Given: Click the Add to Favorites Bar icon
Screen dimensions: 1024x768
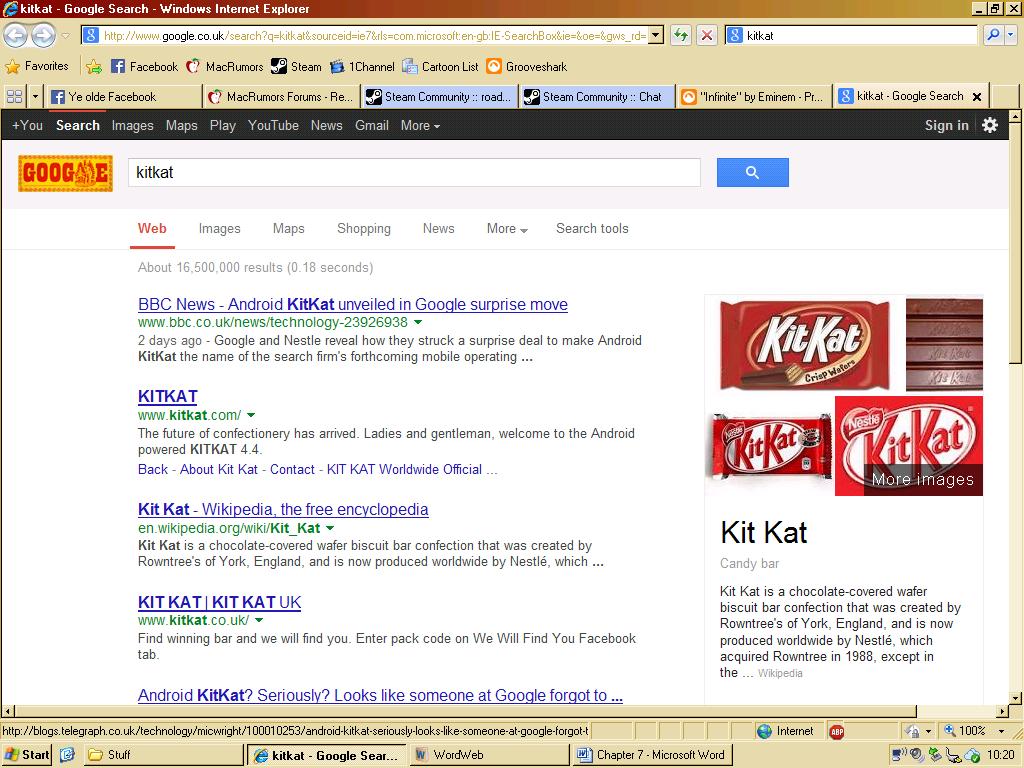Looking at the screenshot, I should [x=94, y=67].
